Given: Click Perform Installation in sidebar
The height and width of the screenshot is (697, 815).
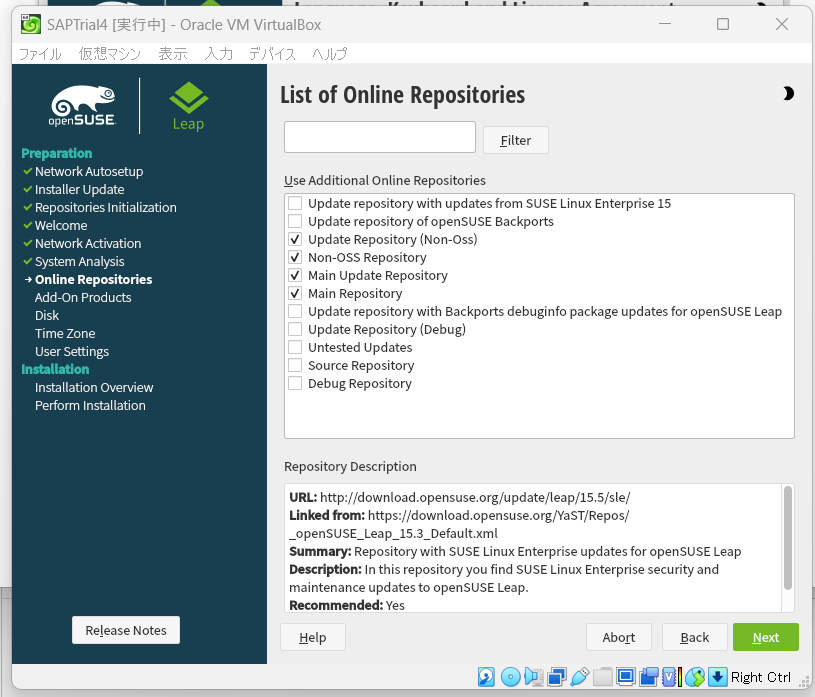Looking at the screenshot, I should (90, 405).
